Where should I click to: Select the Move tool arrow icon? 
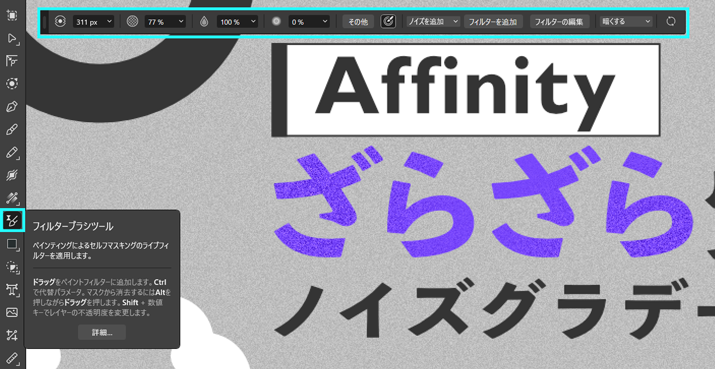tap(12, 37)
